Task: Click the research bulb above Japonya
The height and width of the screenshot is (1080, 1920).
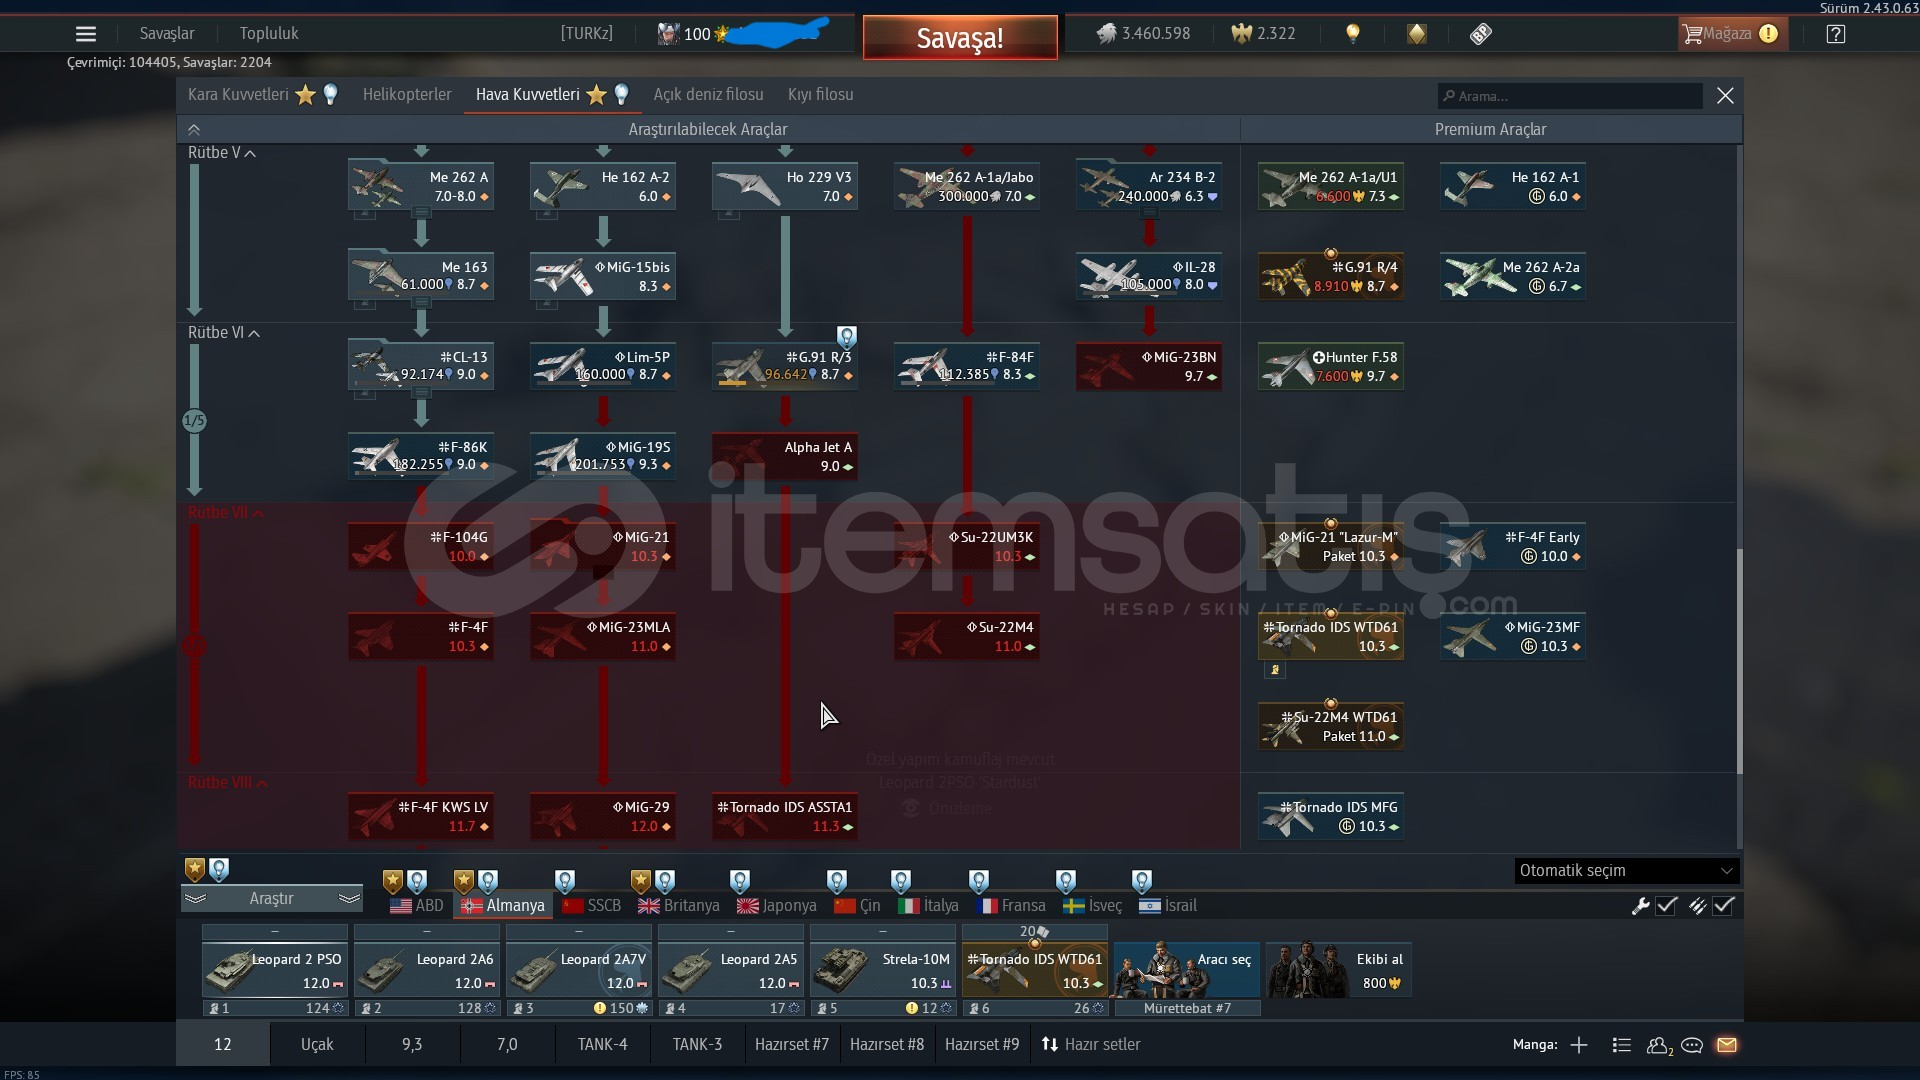Action: [x=740, y=881]
